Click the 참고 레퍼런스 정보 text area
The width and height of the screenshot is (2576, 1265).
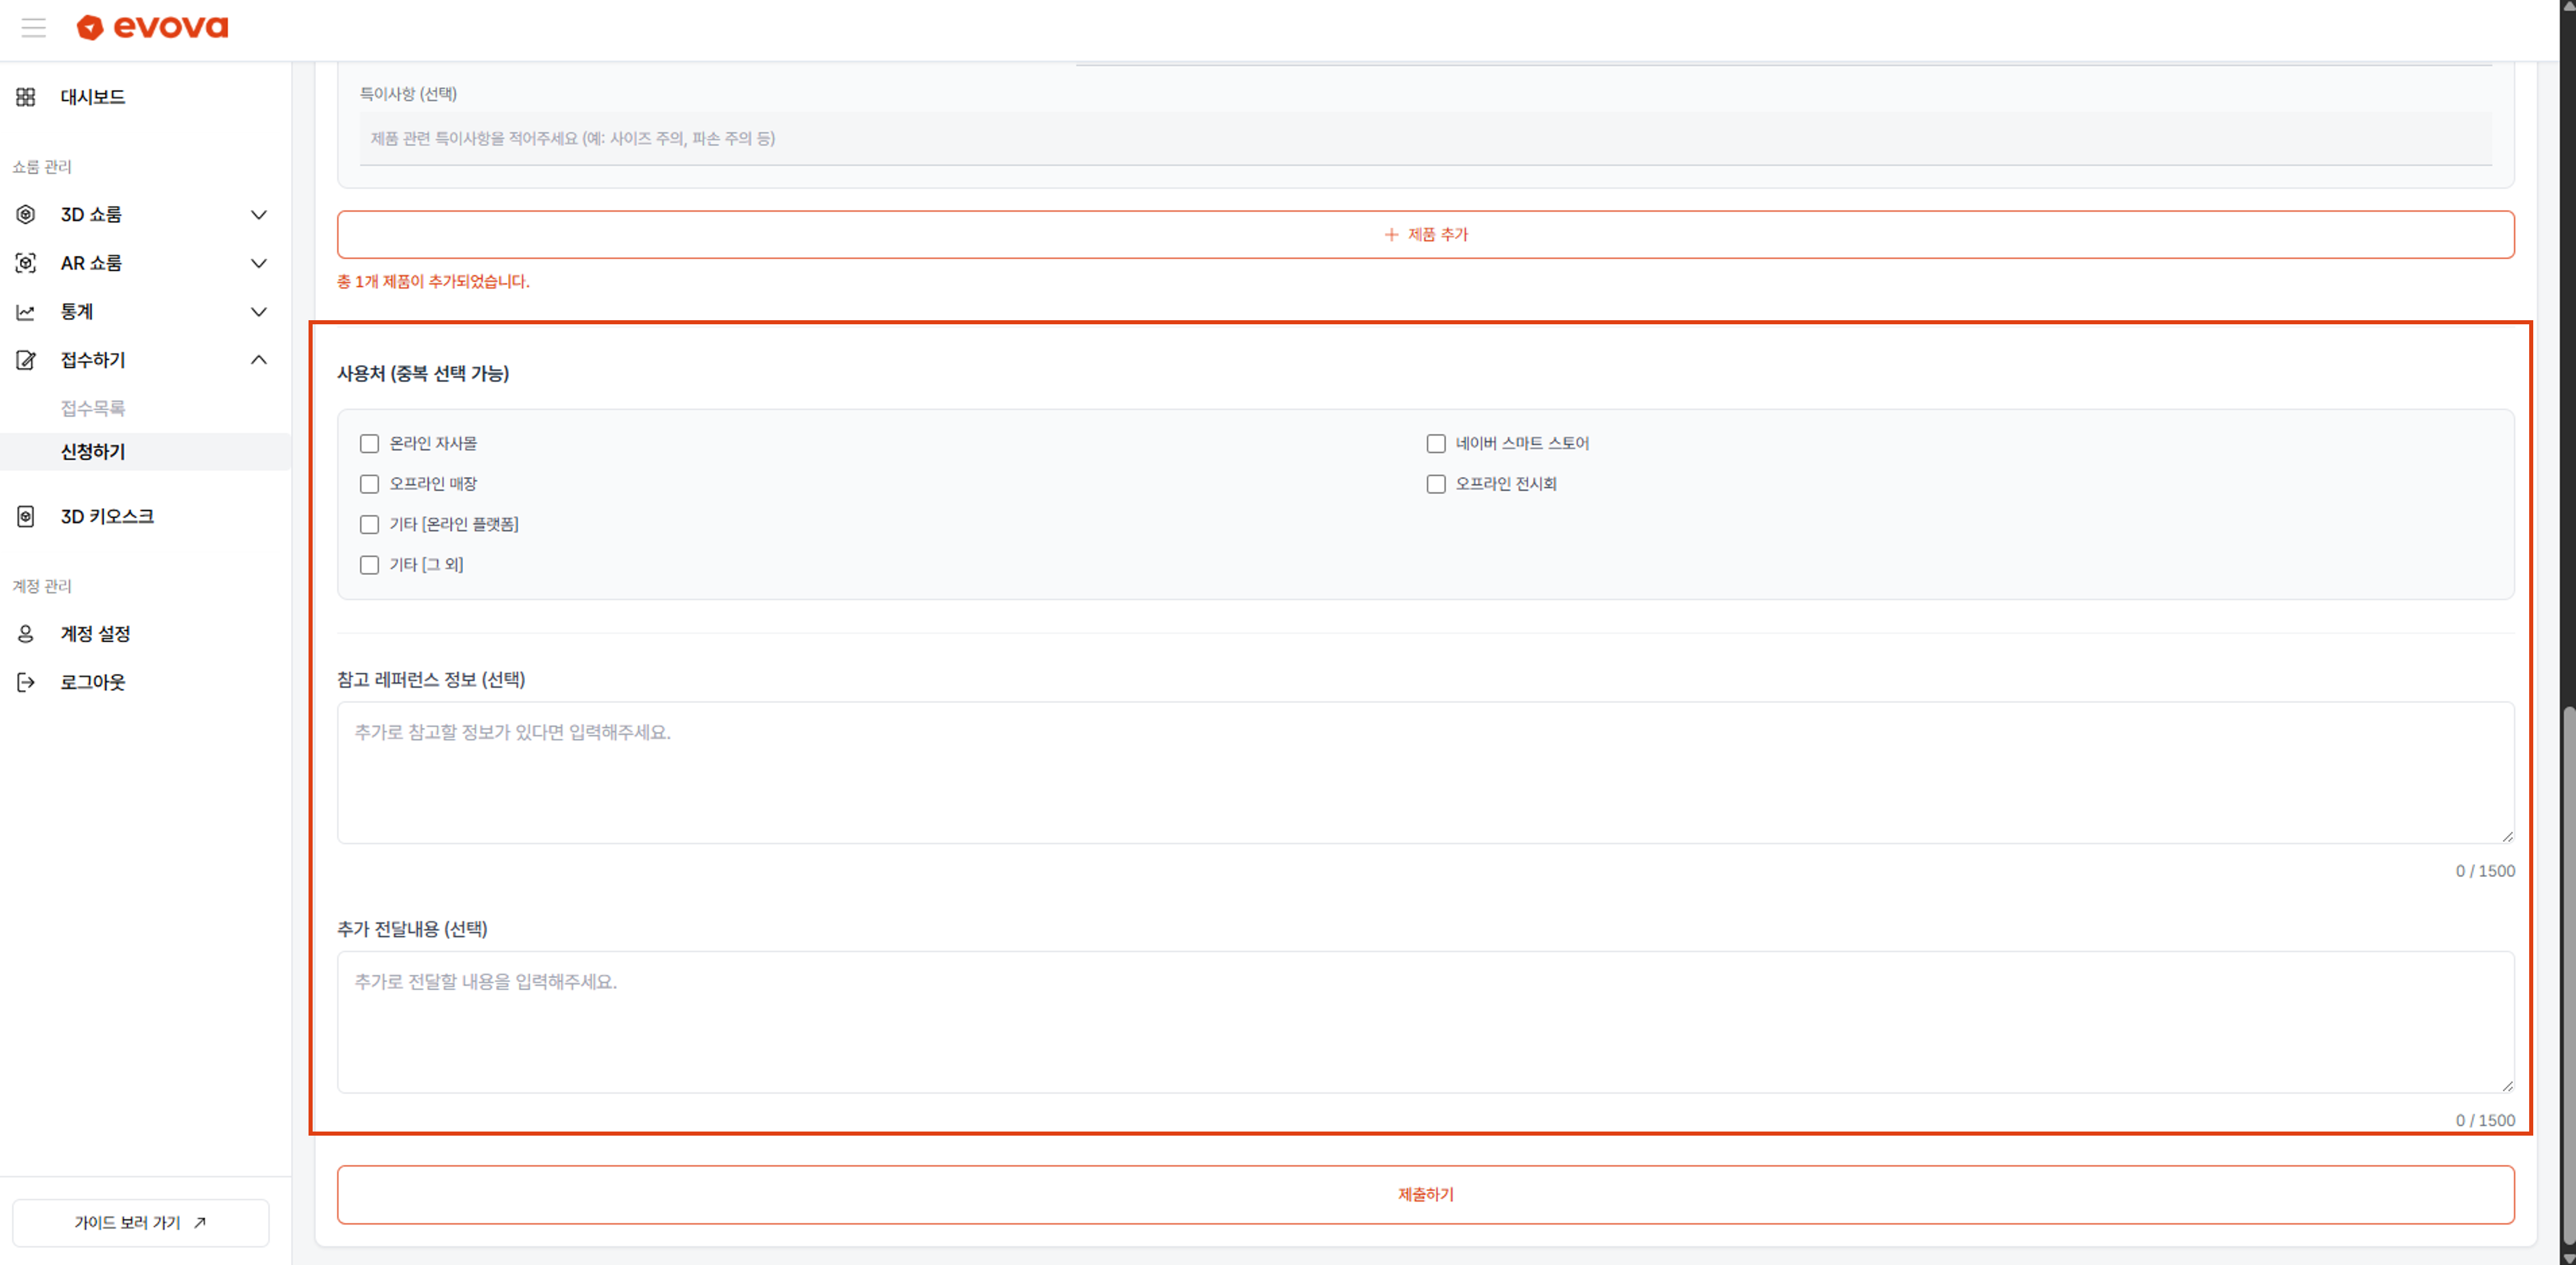click(x=1425, y=772)
